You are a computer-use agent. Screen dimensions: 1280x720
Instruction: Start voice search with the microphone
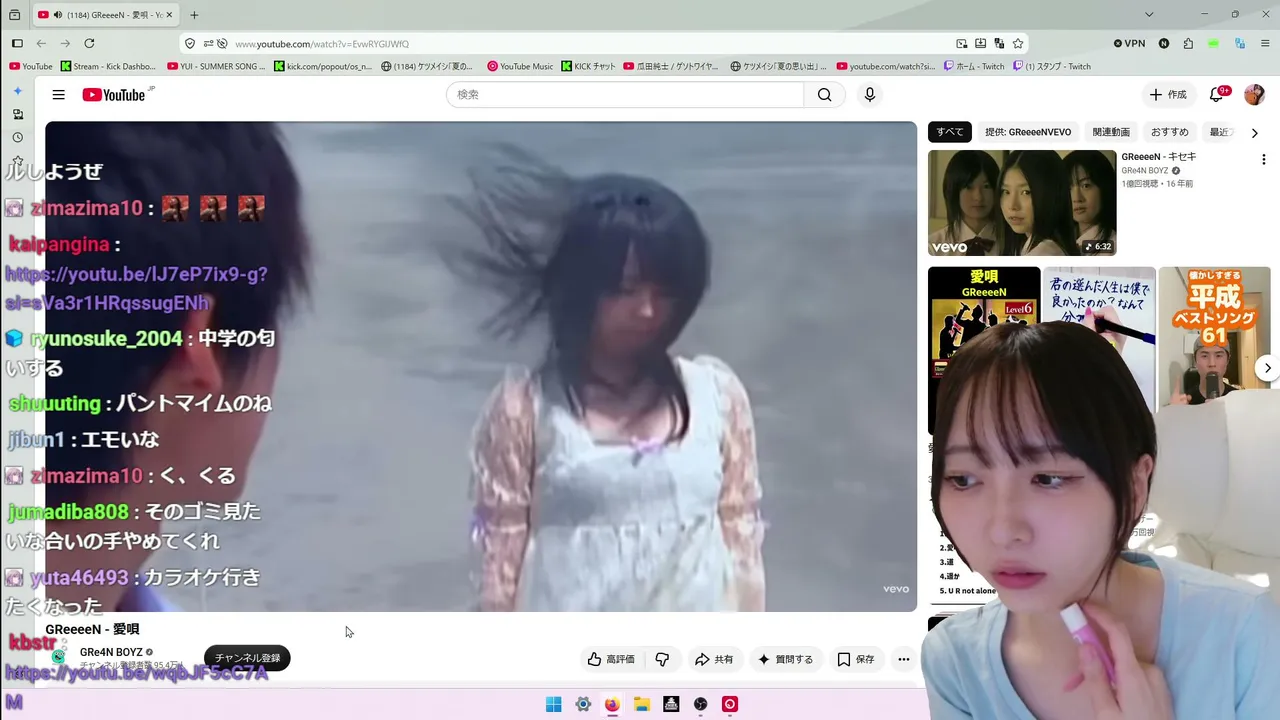click(870, 95)
